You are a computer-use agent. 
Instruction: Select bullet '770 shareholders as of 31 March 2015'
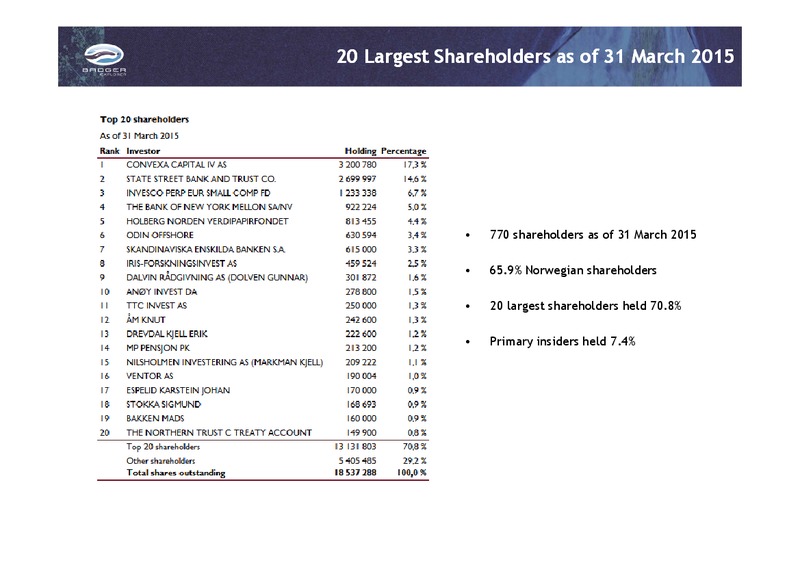coord(593,235)
